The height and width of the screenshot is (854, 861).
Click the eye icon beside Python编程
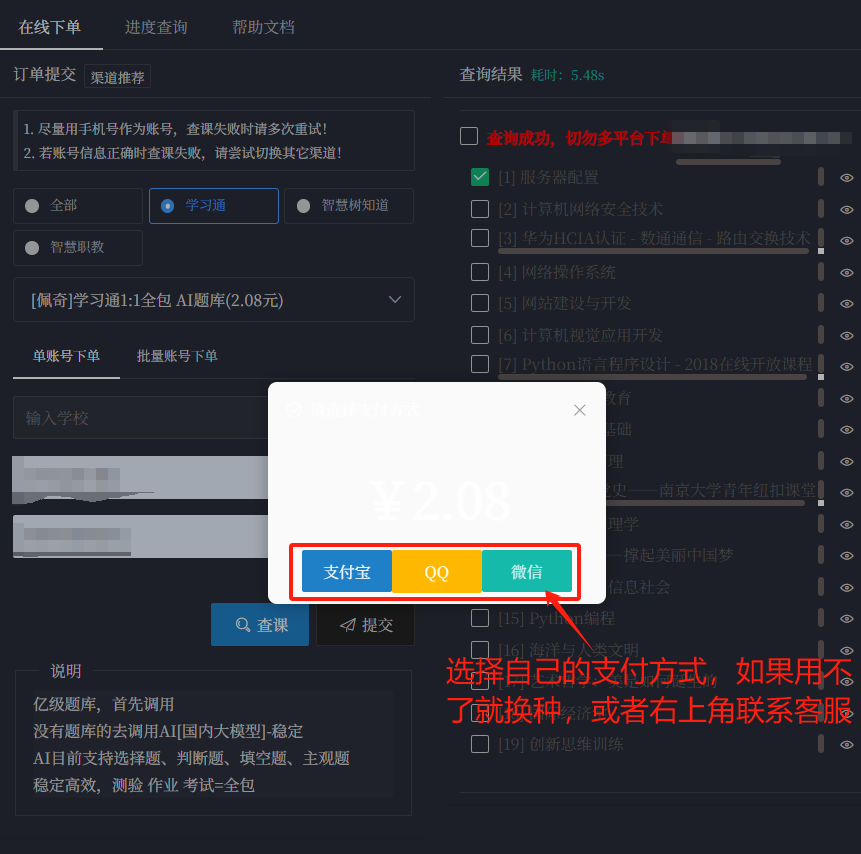847,618
